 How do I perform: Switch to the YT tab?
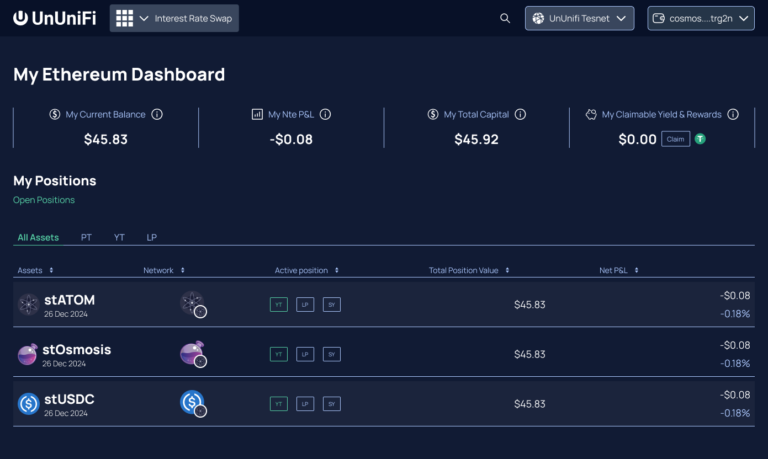[119, 238]
